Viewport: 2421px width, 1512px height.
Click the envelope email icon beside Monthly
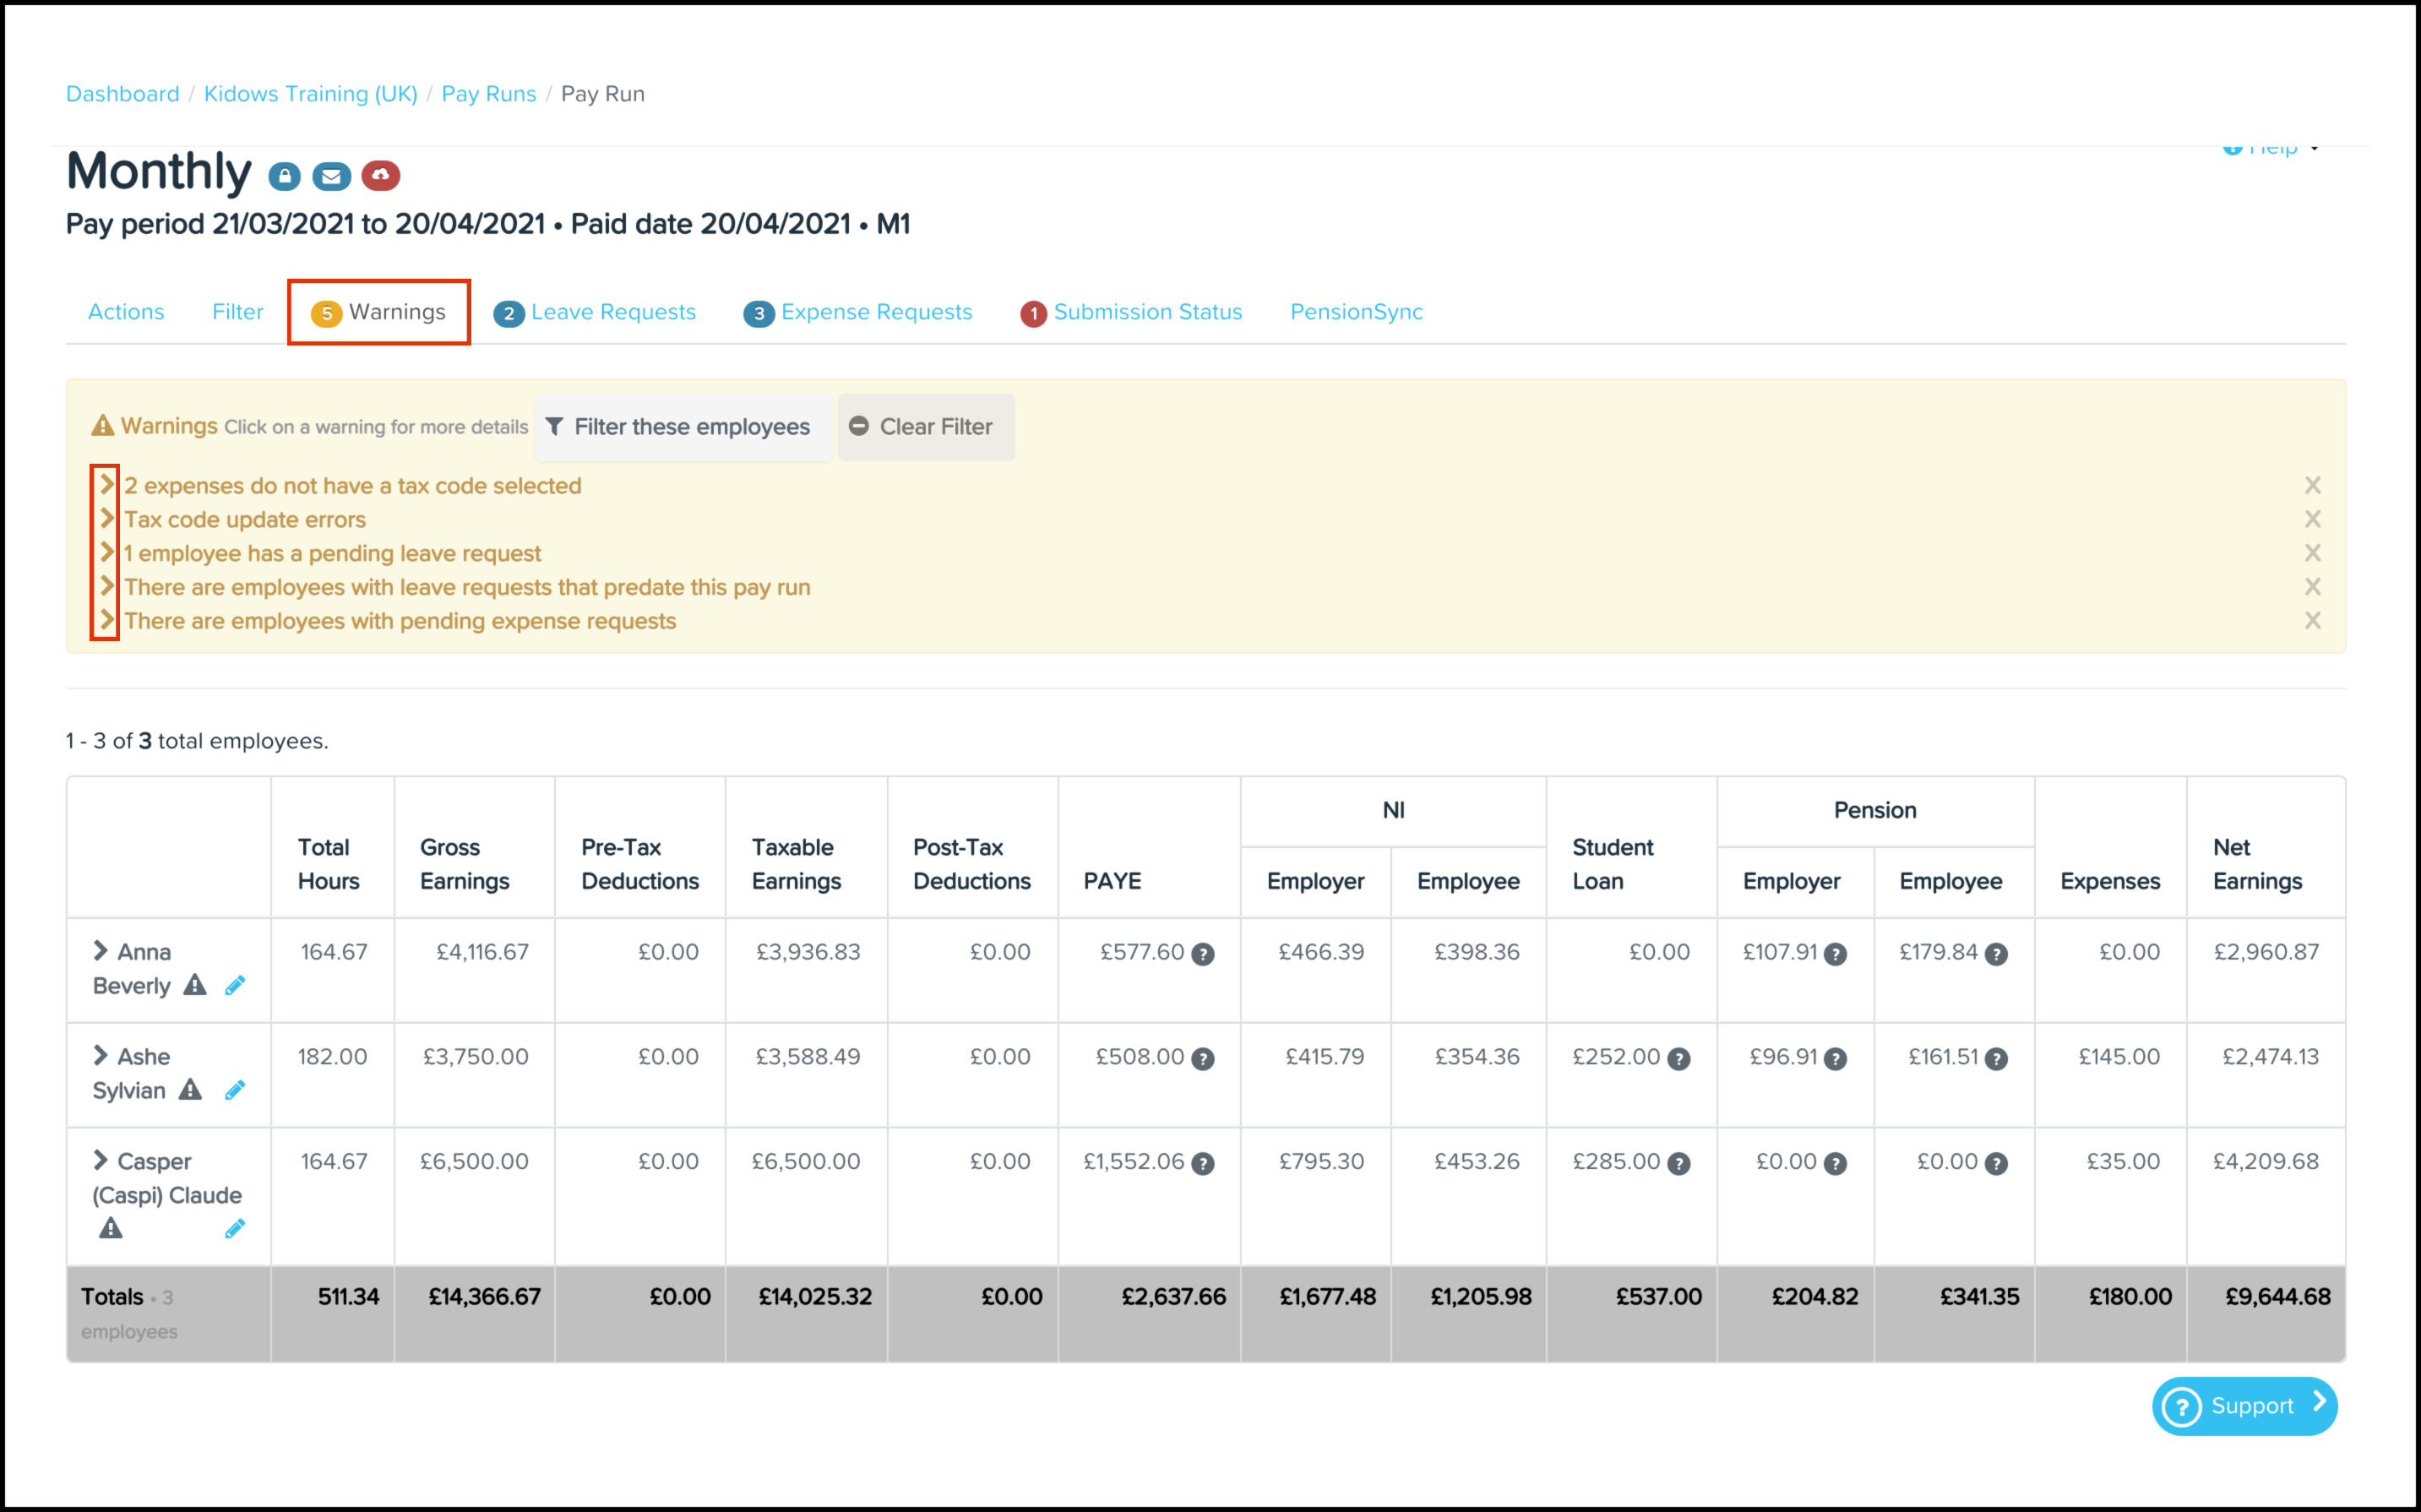coord(331,177)
